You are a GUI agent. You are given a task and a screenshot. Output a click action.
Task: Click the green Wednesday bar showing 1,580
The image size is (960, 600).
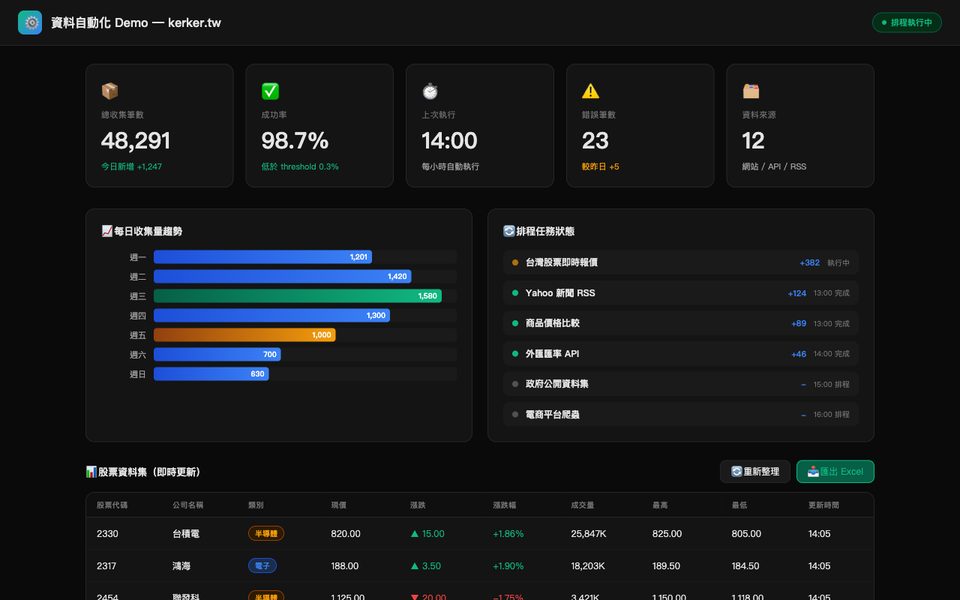point(298,296)
